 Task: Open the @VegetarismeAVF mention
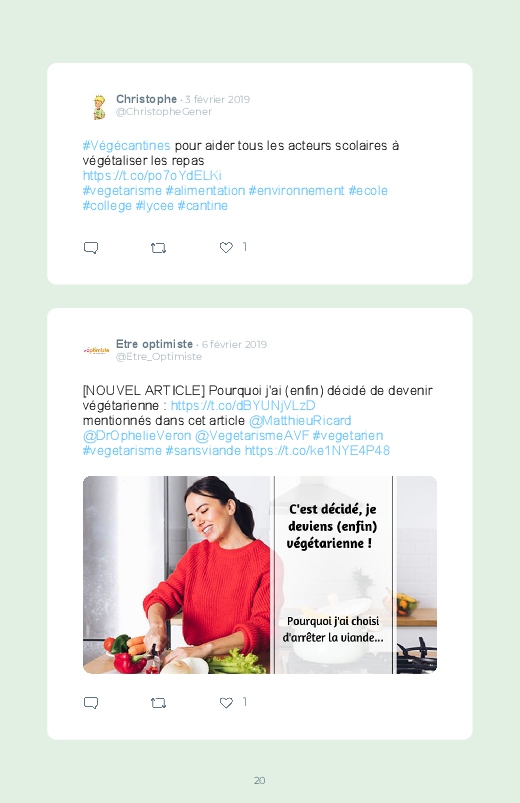[252, 435]
